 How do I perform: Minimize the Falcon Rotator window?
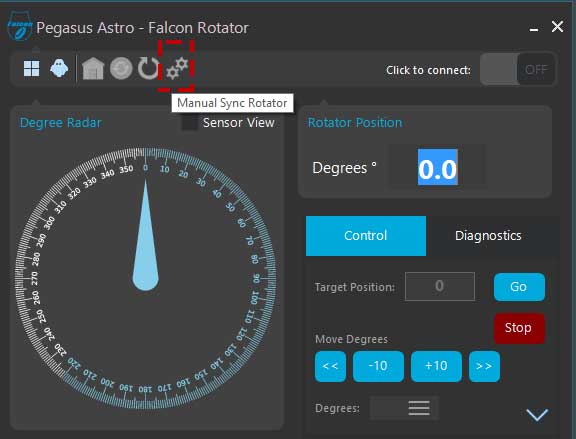coord(534,29)
